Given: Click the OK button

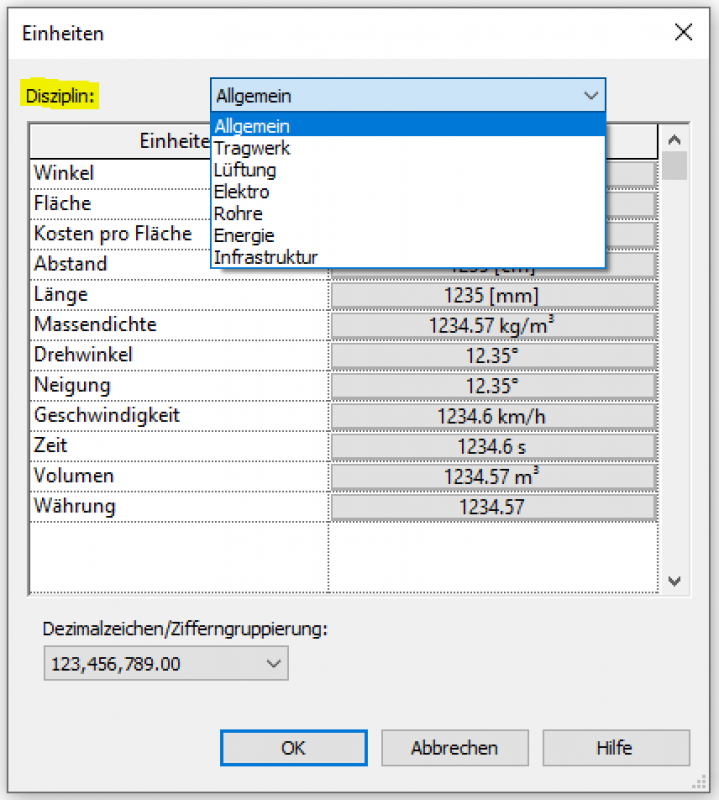Looking at the screenshot, I should 293,748.
